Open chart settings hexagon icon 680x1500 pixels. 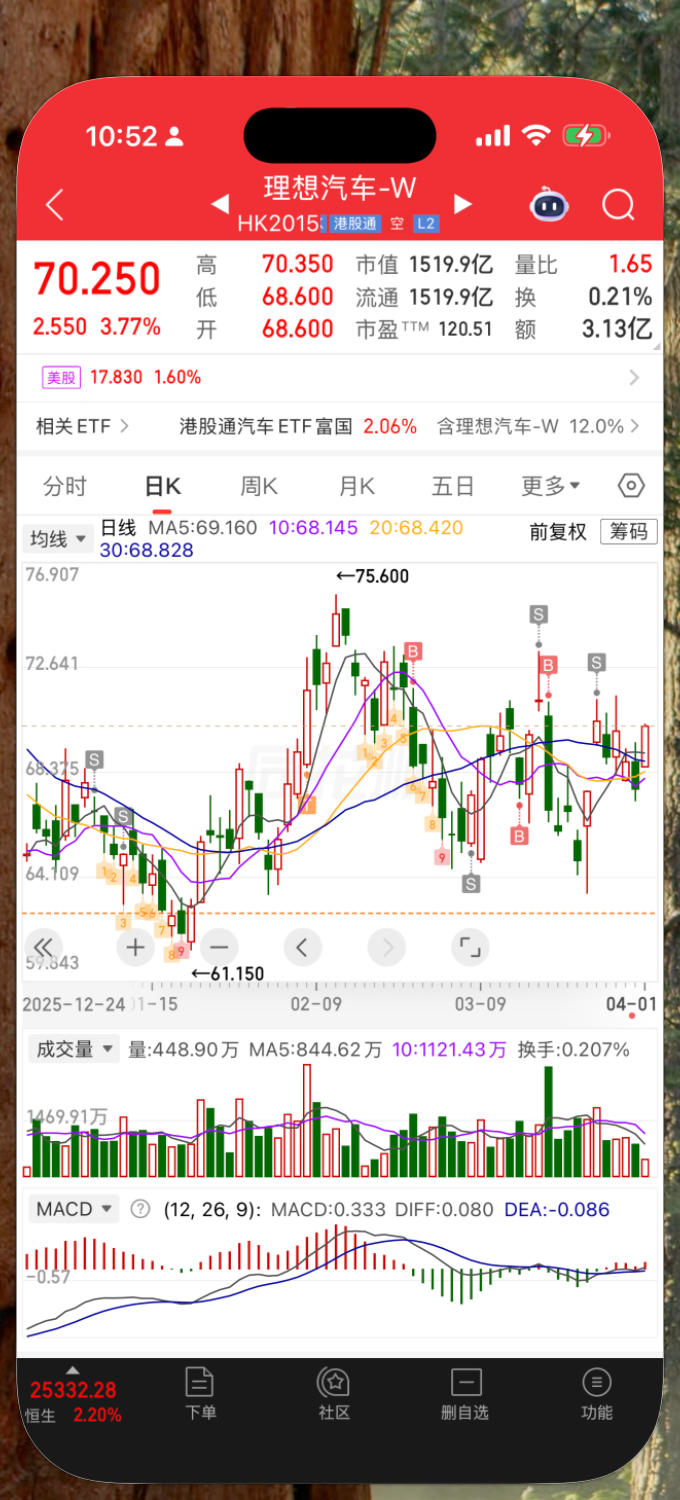coord(631,486)
